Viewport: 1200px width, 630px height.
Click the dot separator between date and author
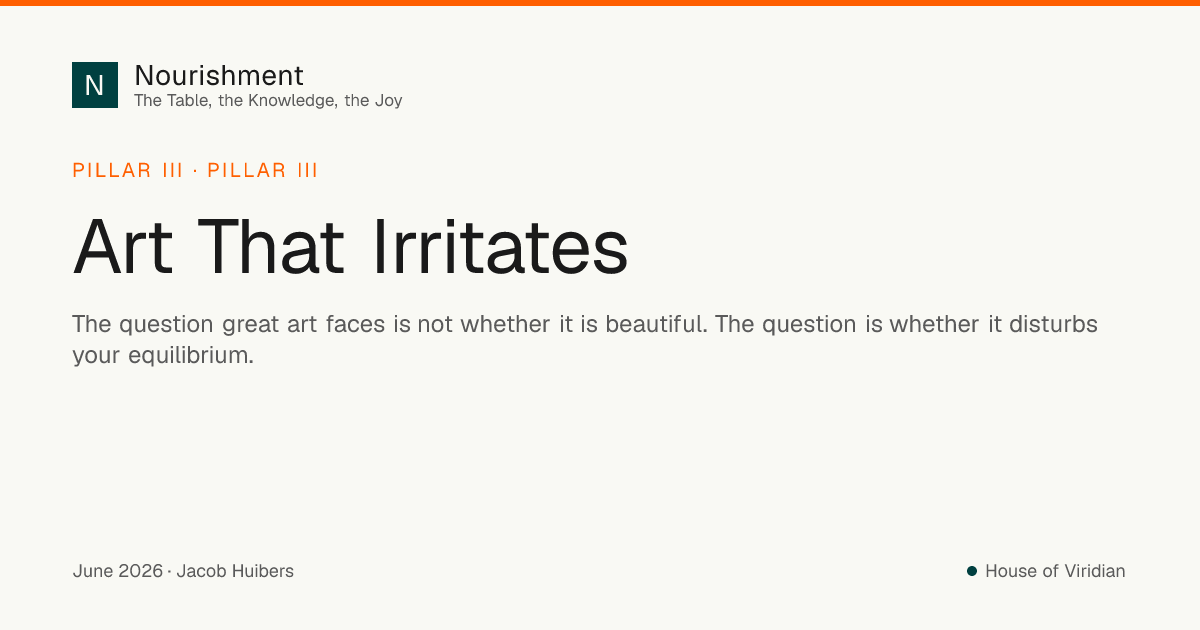pos(169,572)
